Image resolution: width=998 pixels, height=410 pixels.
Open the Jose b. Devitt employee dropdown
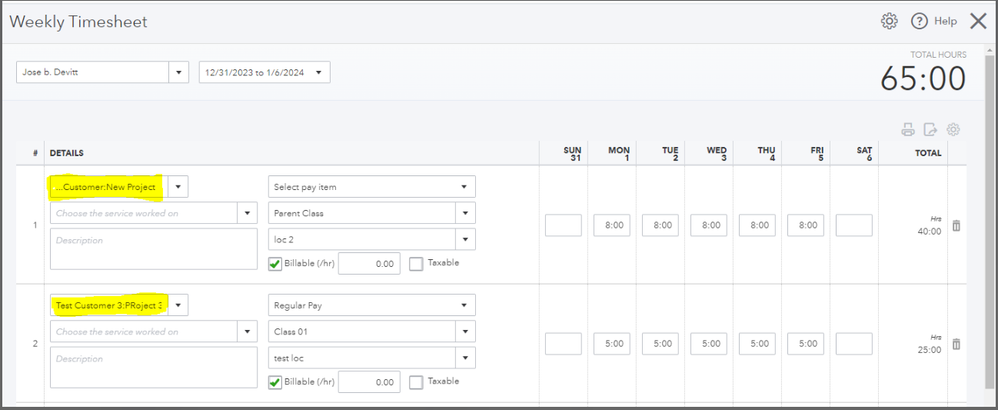(180, 72)
